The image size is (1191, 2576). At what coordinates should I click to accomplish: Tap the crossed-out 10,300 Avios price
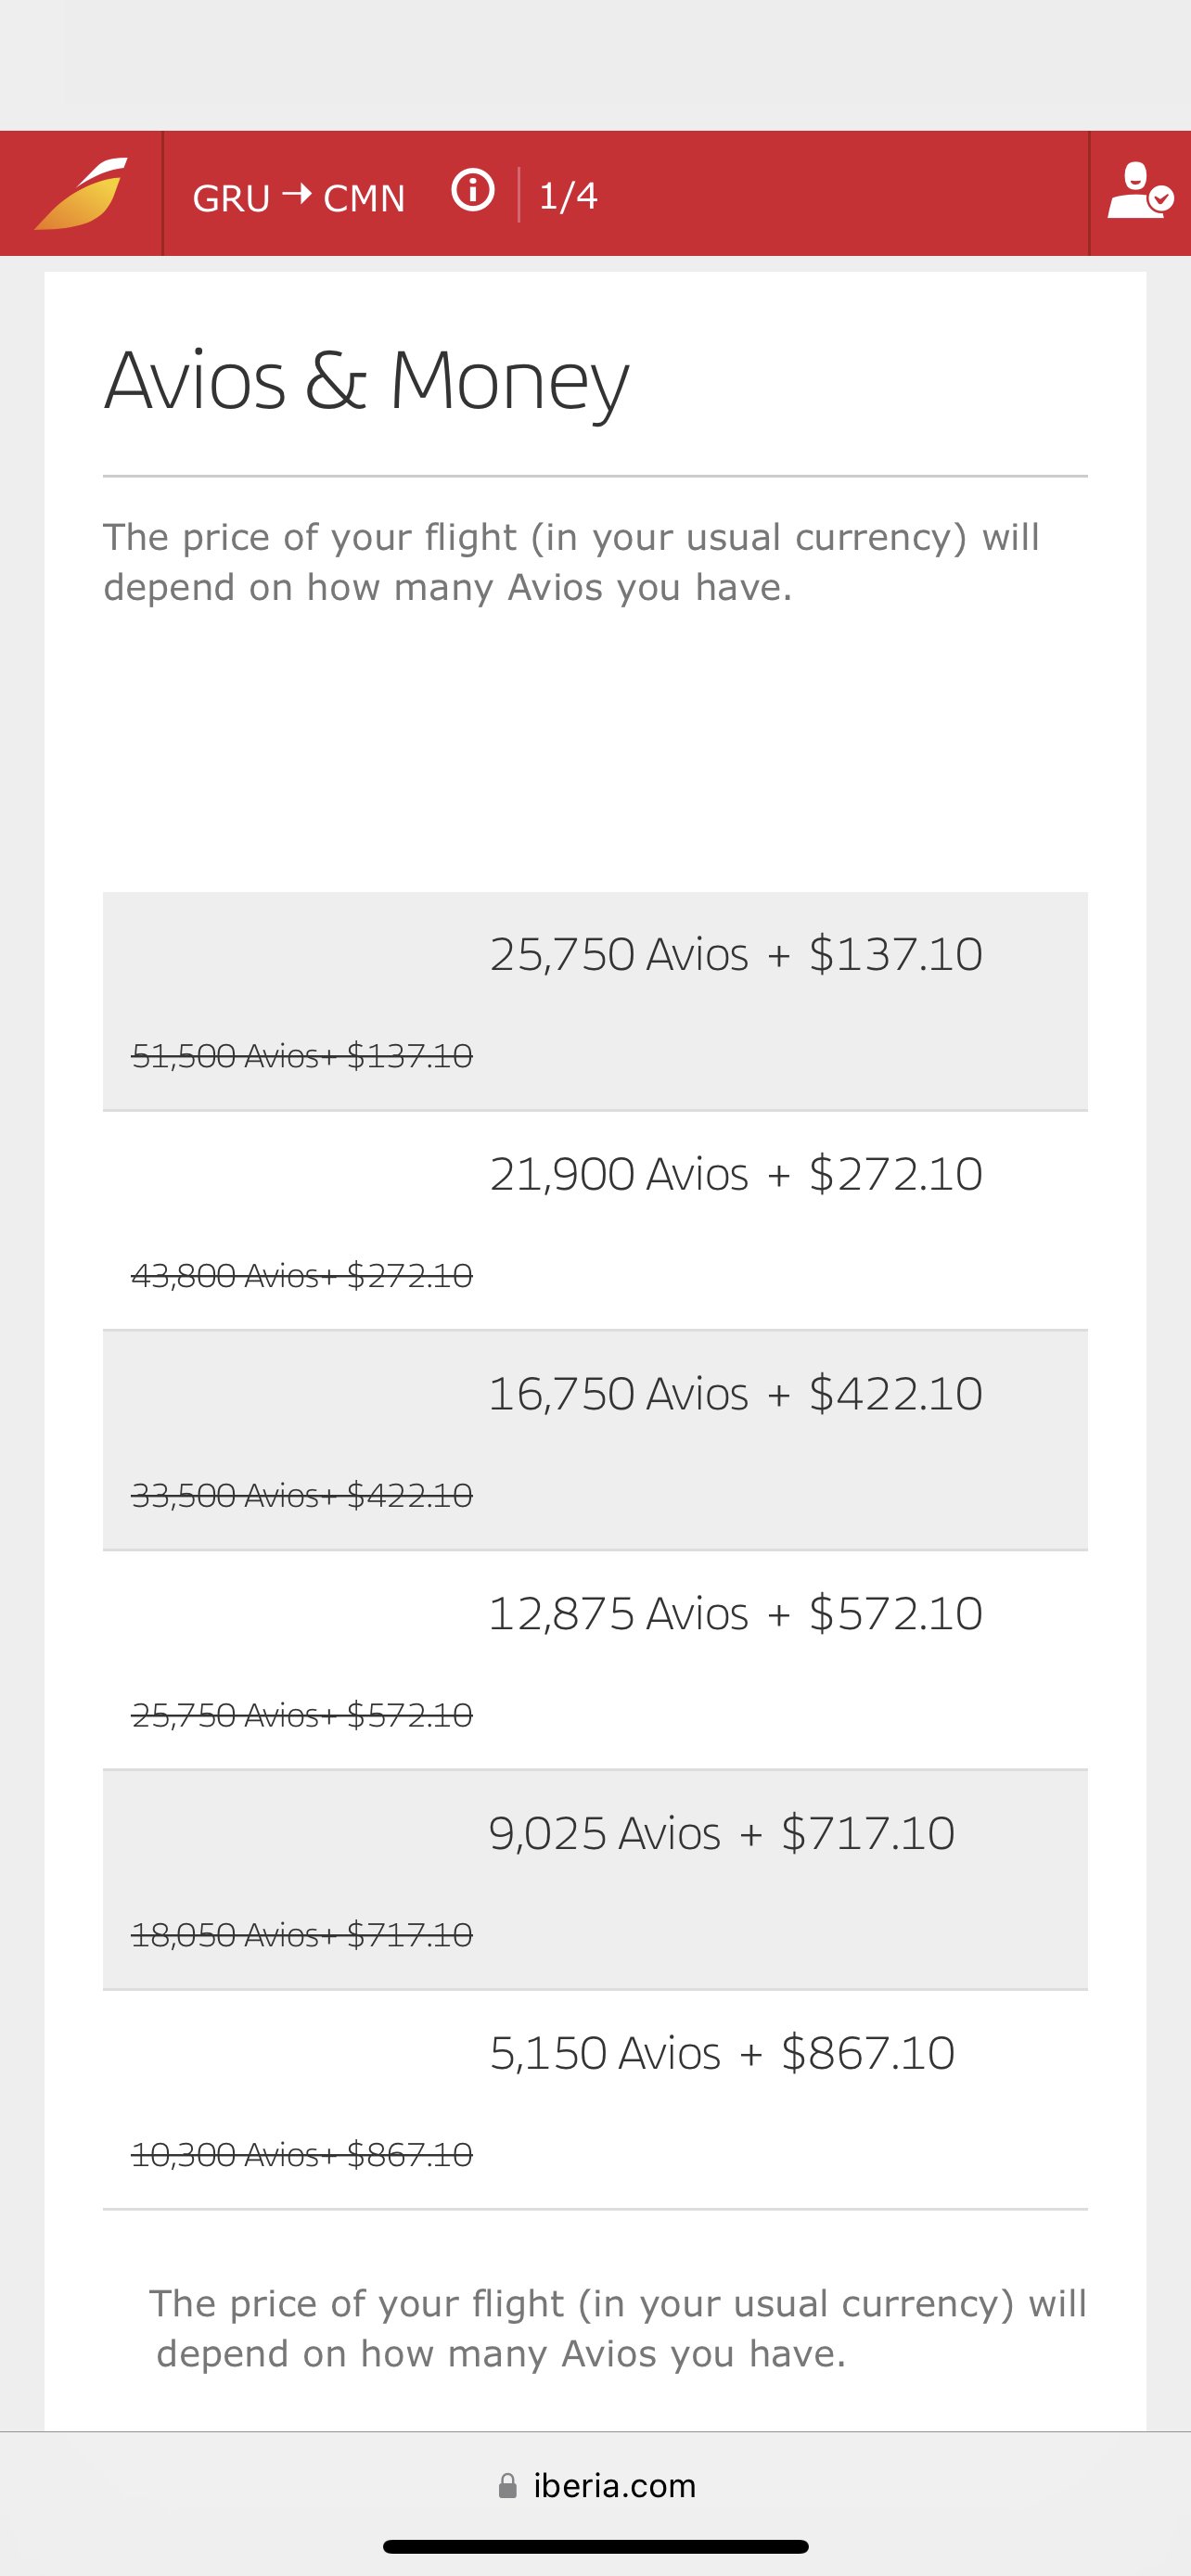point(302,2155)
